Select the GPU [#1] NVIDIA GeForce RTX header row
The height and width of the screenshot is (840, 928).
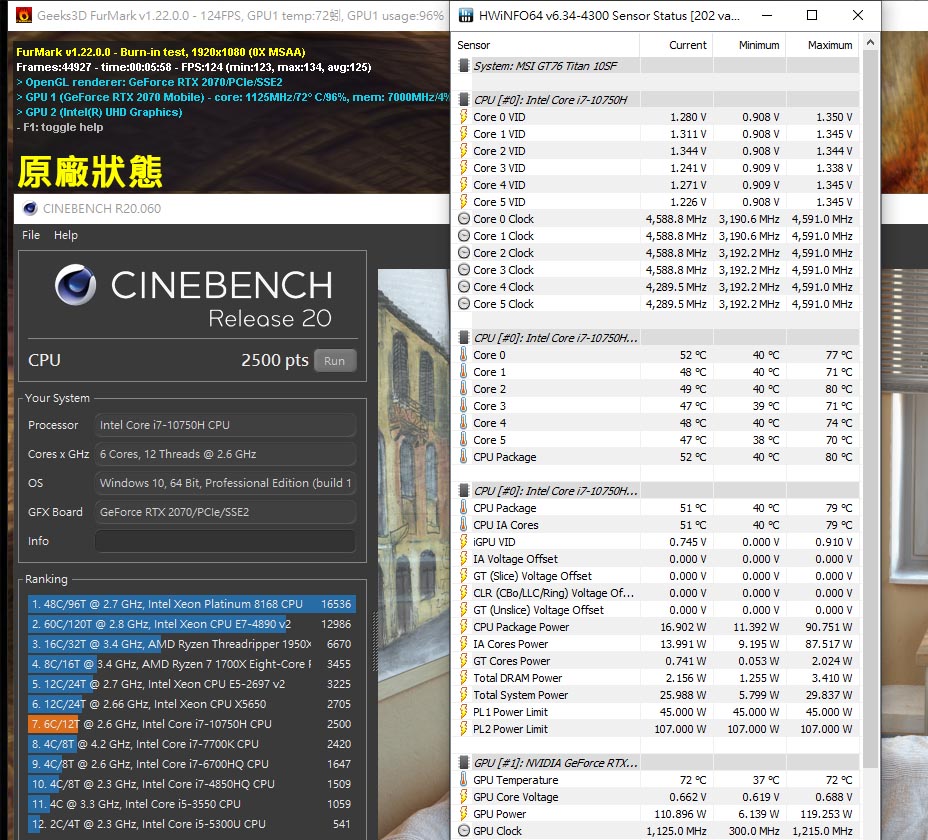[x=657, y=762]
